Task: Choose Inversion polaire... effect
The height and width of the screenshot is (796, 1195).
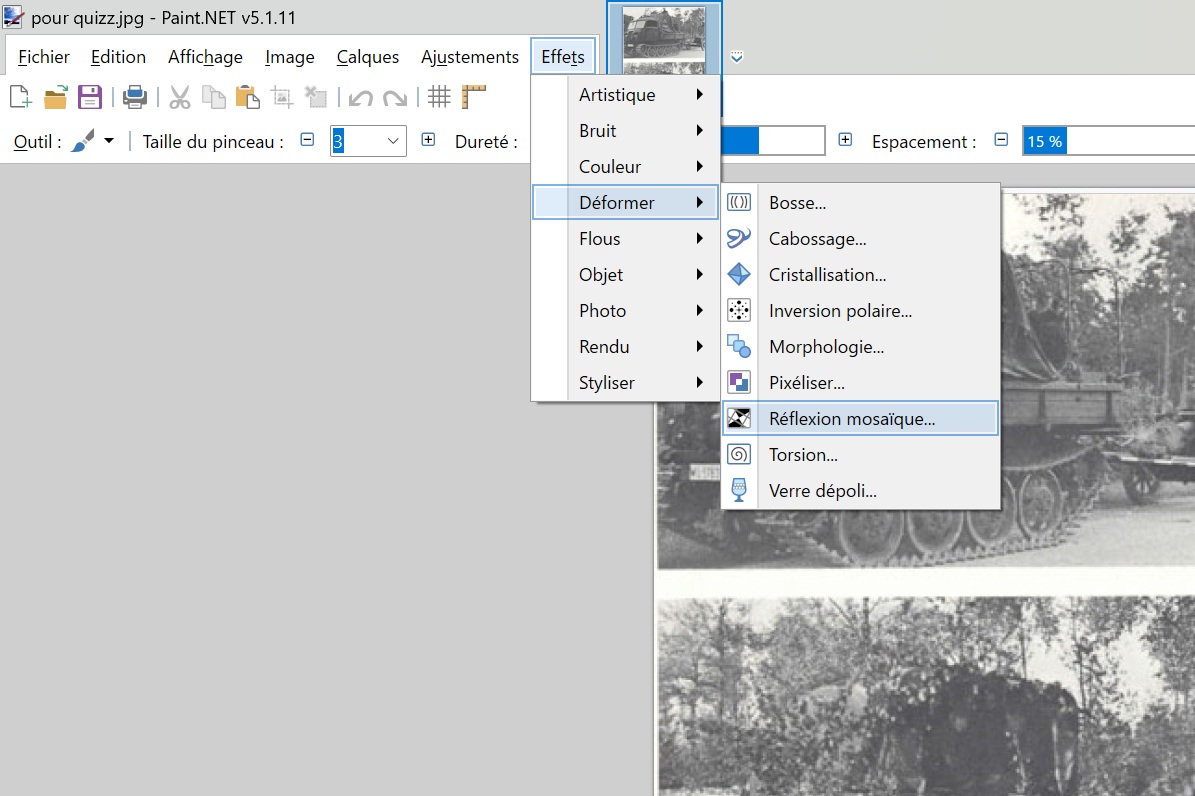Action: coord(860,310)
